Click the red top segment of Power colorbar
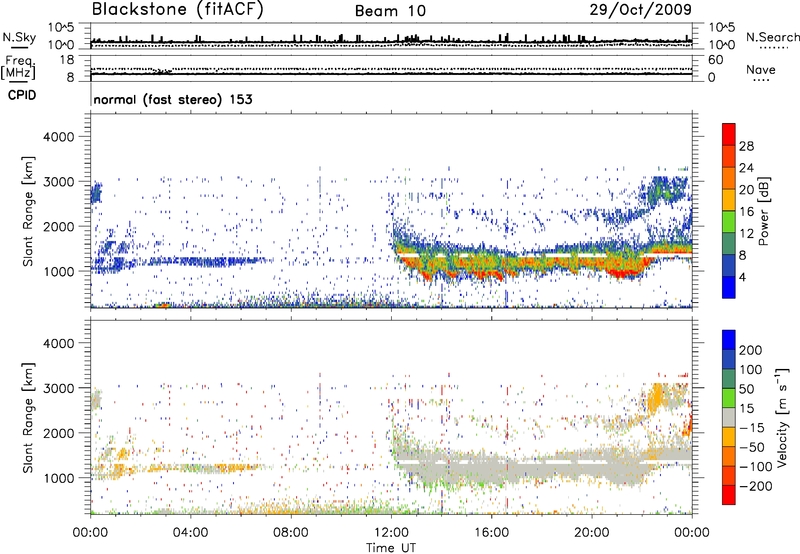Screen dimensions: 800x554 click(x=729, y=135)
